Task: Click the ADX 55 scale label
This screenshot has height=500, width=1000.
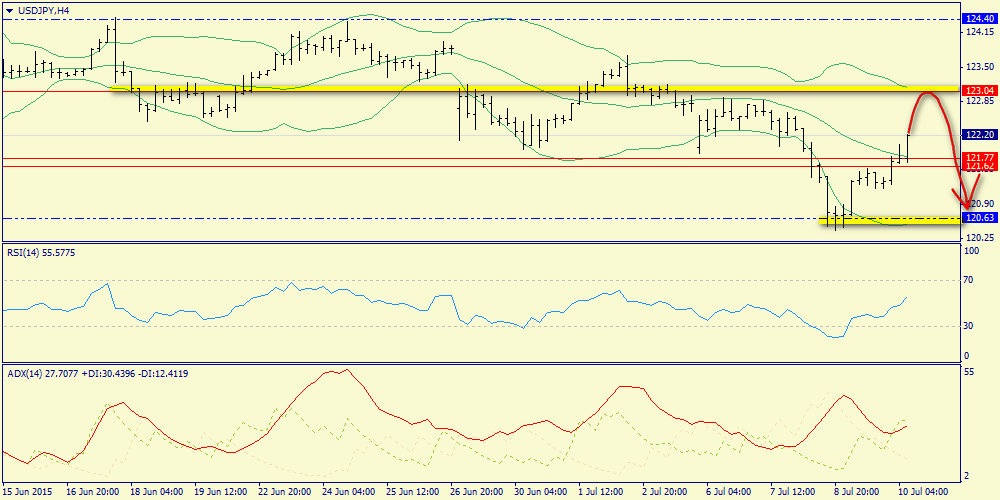Action: 967,371
